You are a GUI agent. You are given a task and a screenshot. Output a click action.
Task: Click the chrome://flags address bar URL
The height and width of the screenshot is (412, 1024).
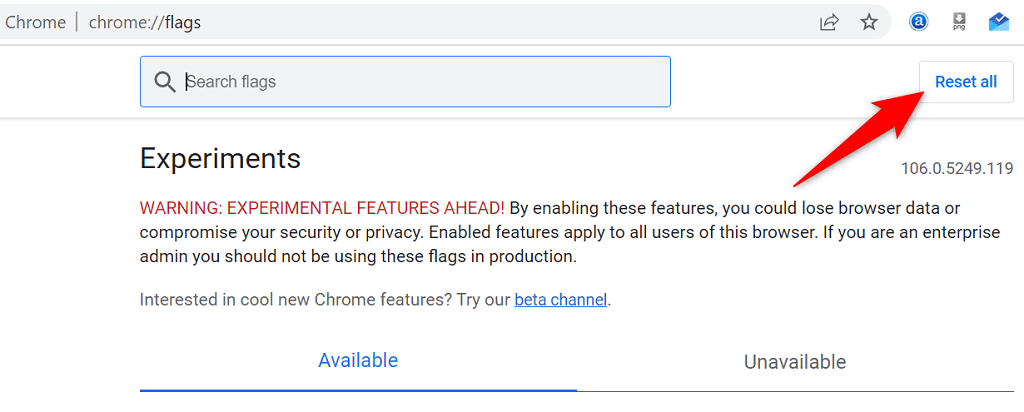coord(146,22)
